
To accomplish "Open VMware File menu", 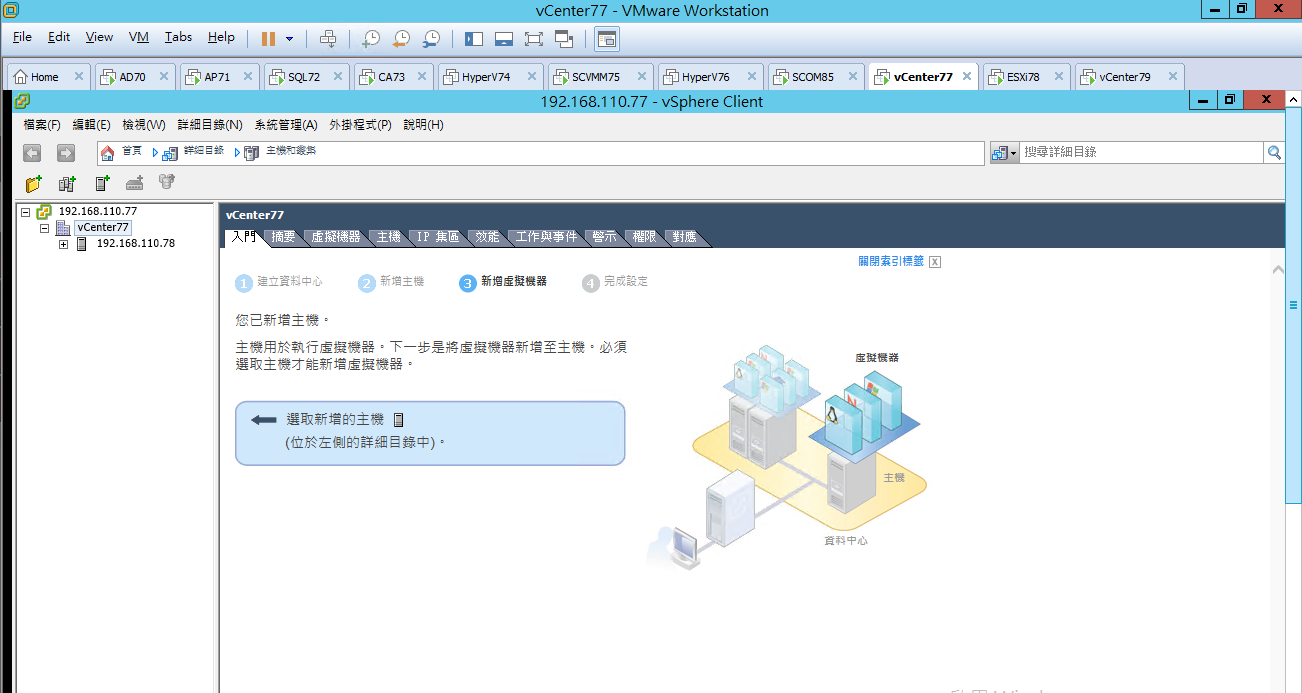I will (x=23, y=37).
